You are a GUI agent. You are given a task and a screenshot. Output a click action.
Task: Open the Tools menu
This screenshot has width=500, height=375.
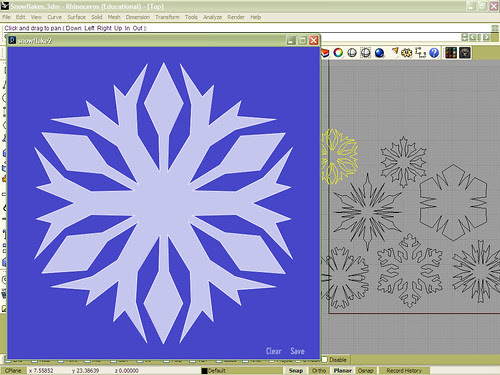191,17
